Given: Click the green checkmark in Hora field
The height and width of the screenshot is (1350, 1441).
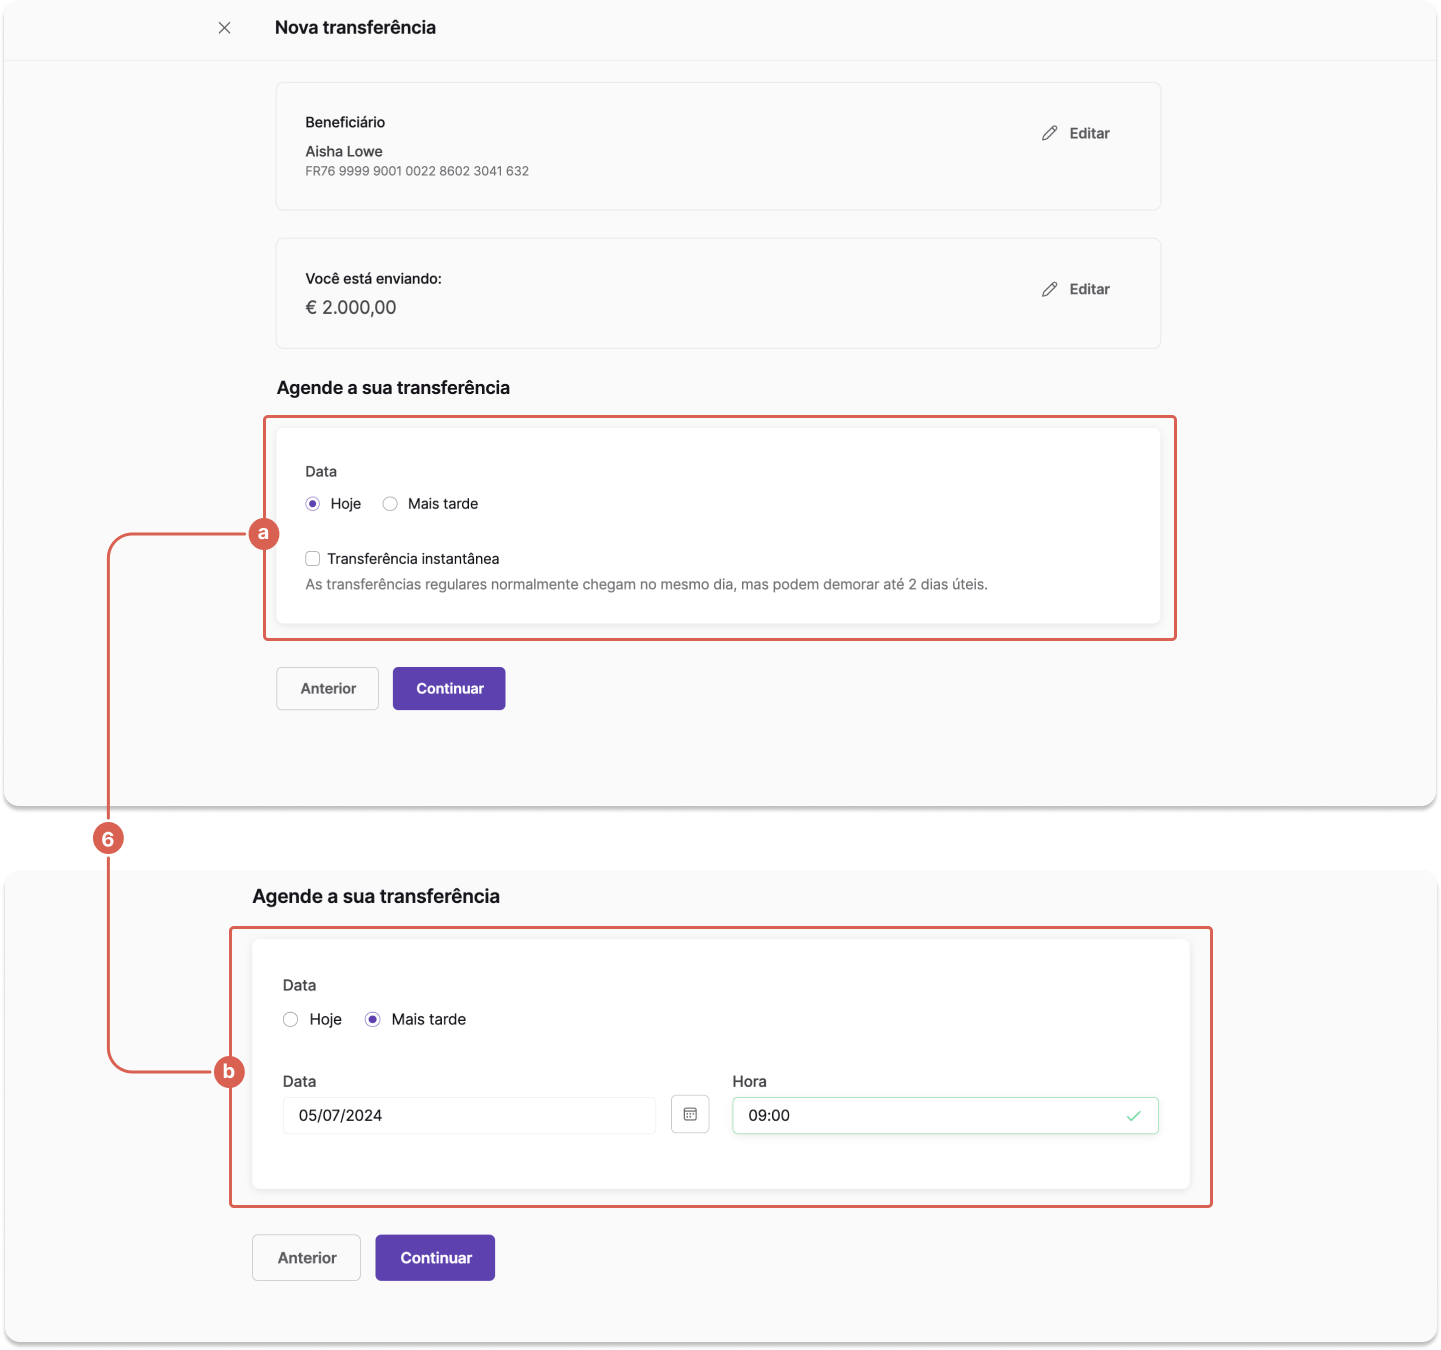Looking at the screenshot, I should coord(1133,1116).
